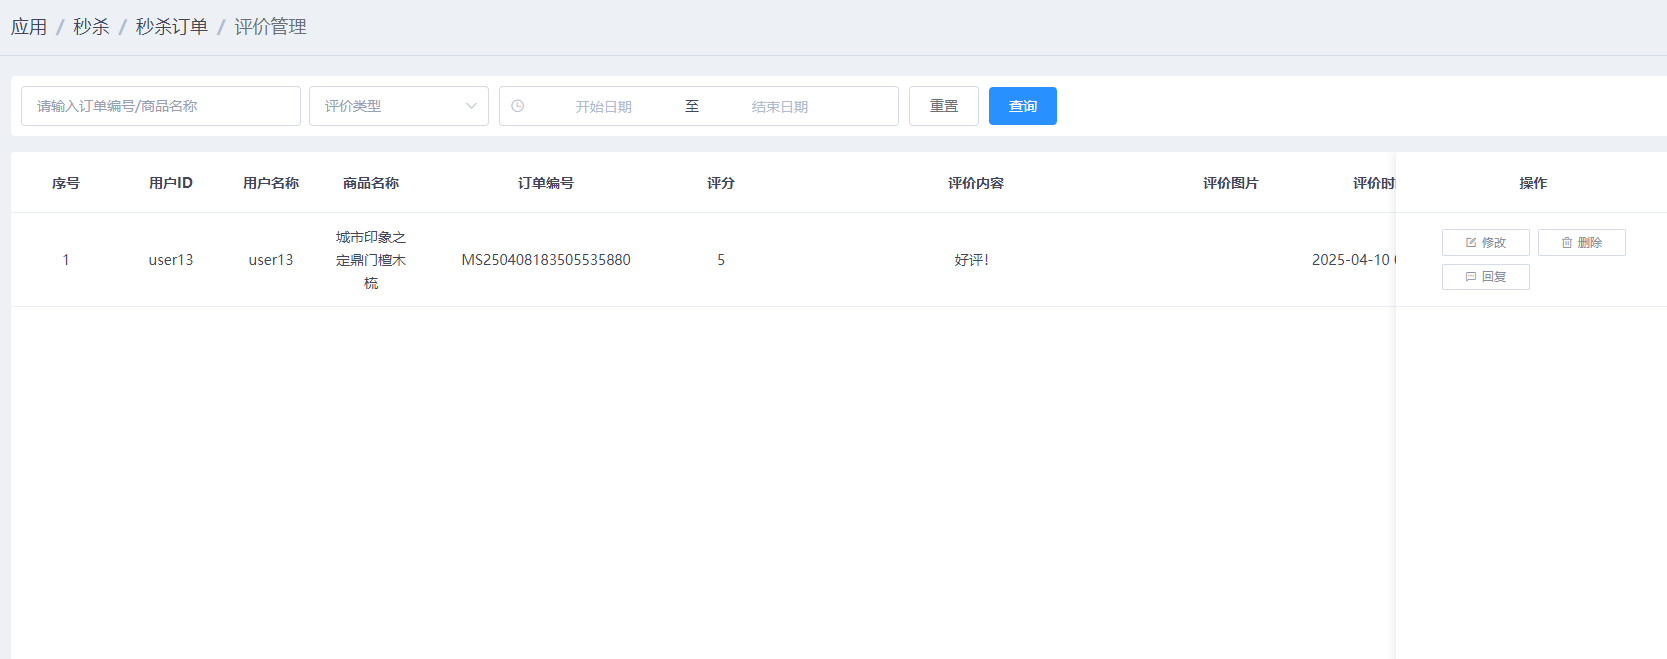Click the comment icon on the 回复 button
This screenshot has height=659, width=1667.
click(x=1471, y=277)
